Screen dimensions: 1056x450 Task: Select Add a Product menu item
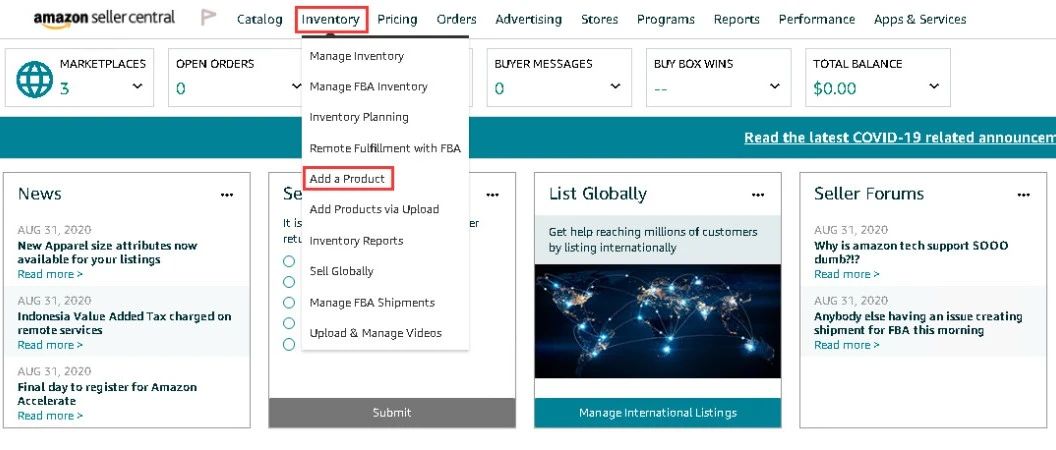point(347,179)
